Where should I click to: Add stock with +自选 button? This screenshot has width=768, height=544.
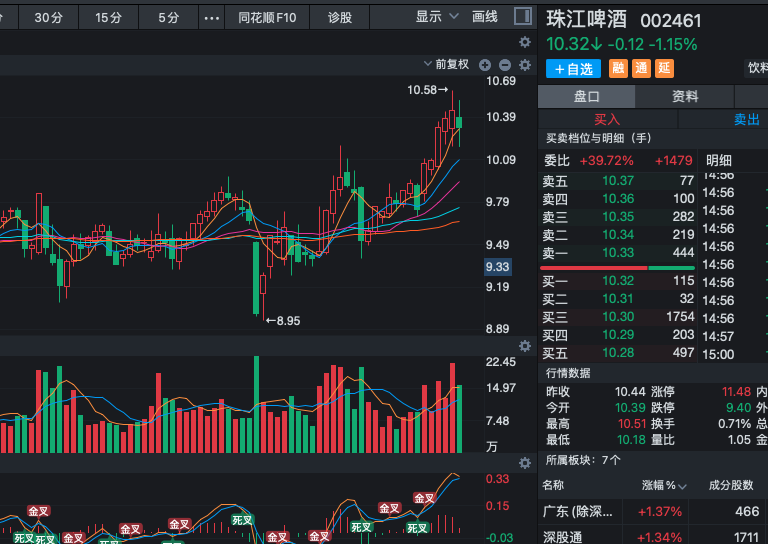pos(574,69)
